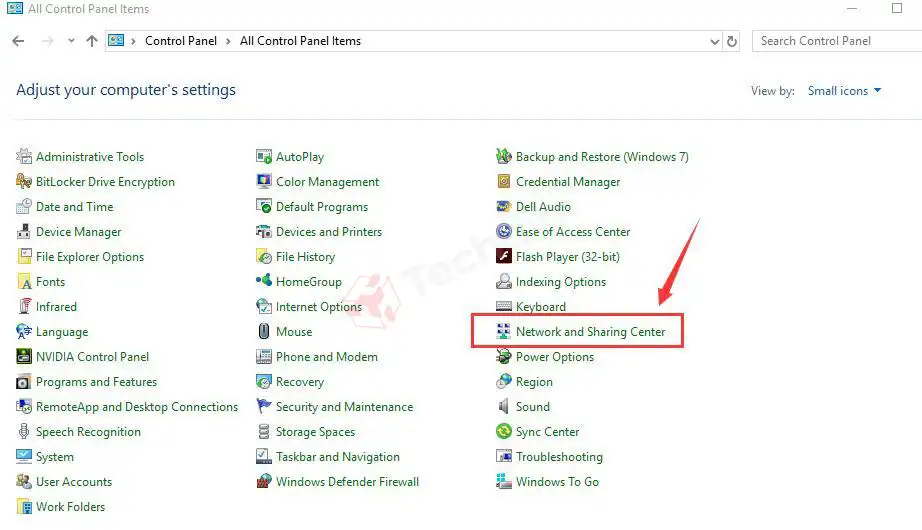This screenshot has height=530, width=922.
Task: Open the User Accounts link
Action: 74,482
